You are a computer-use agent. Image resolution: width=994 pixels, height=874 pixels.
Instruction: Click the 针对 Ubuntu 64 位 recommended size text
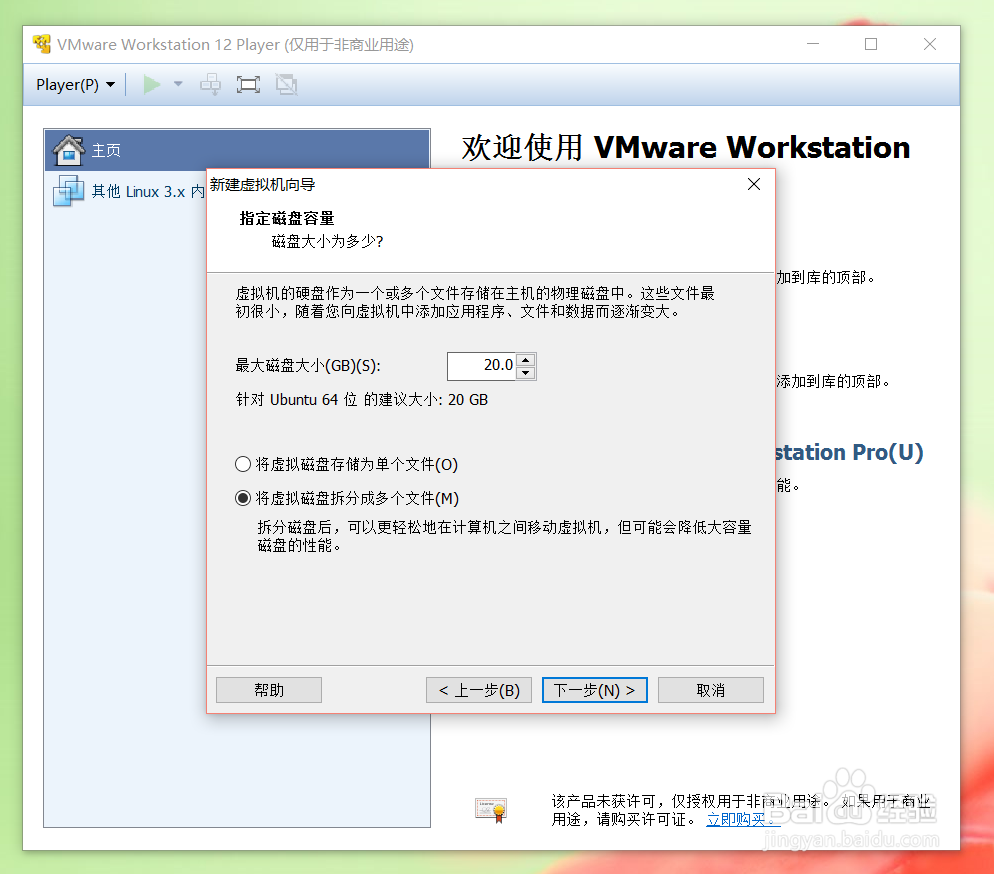(362, 400)
